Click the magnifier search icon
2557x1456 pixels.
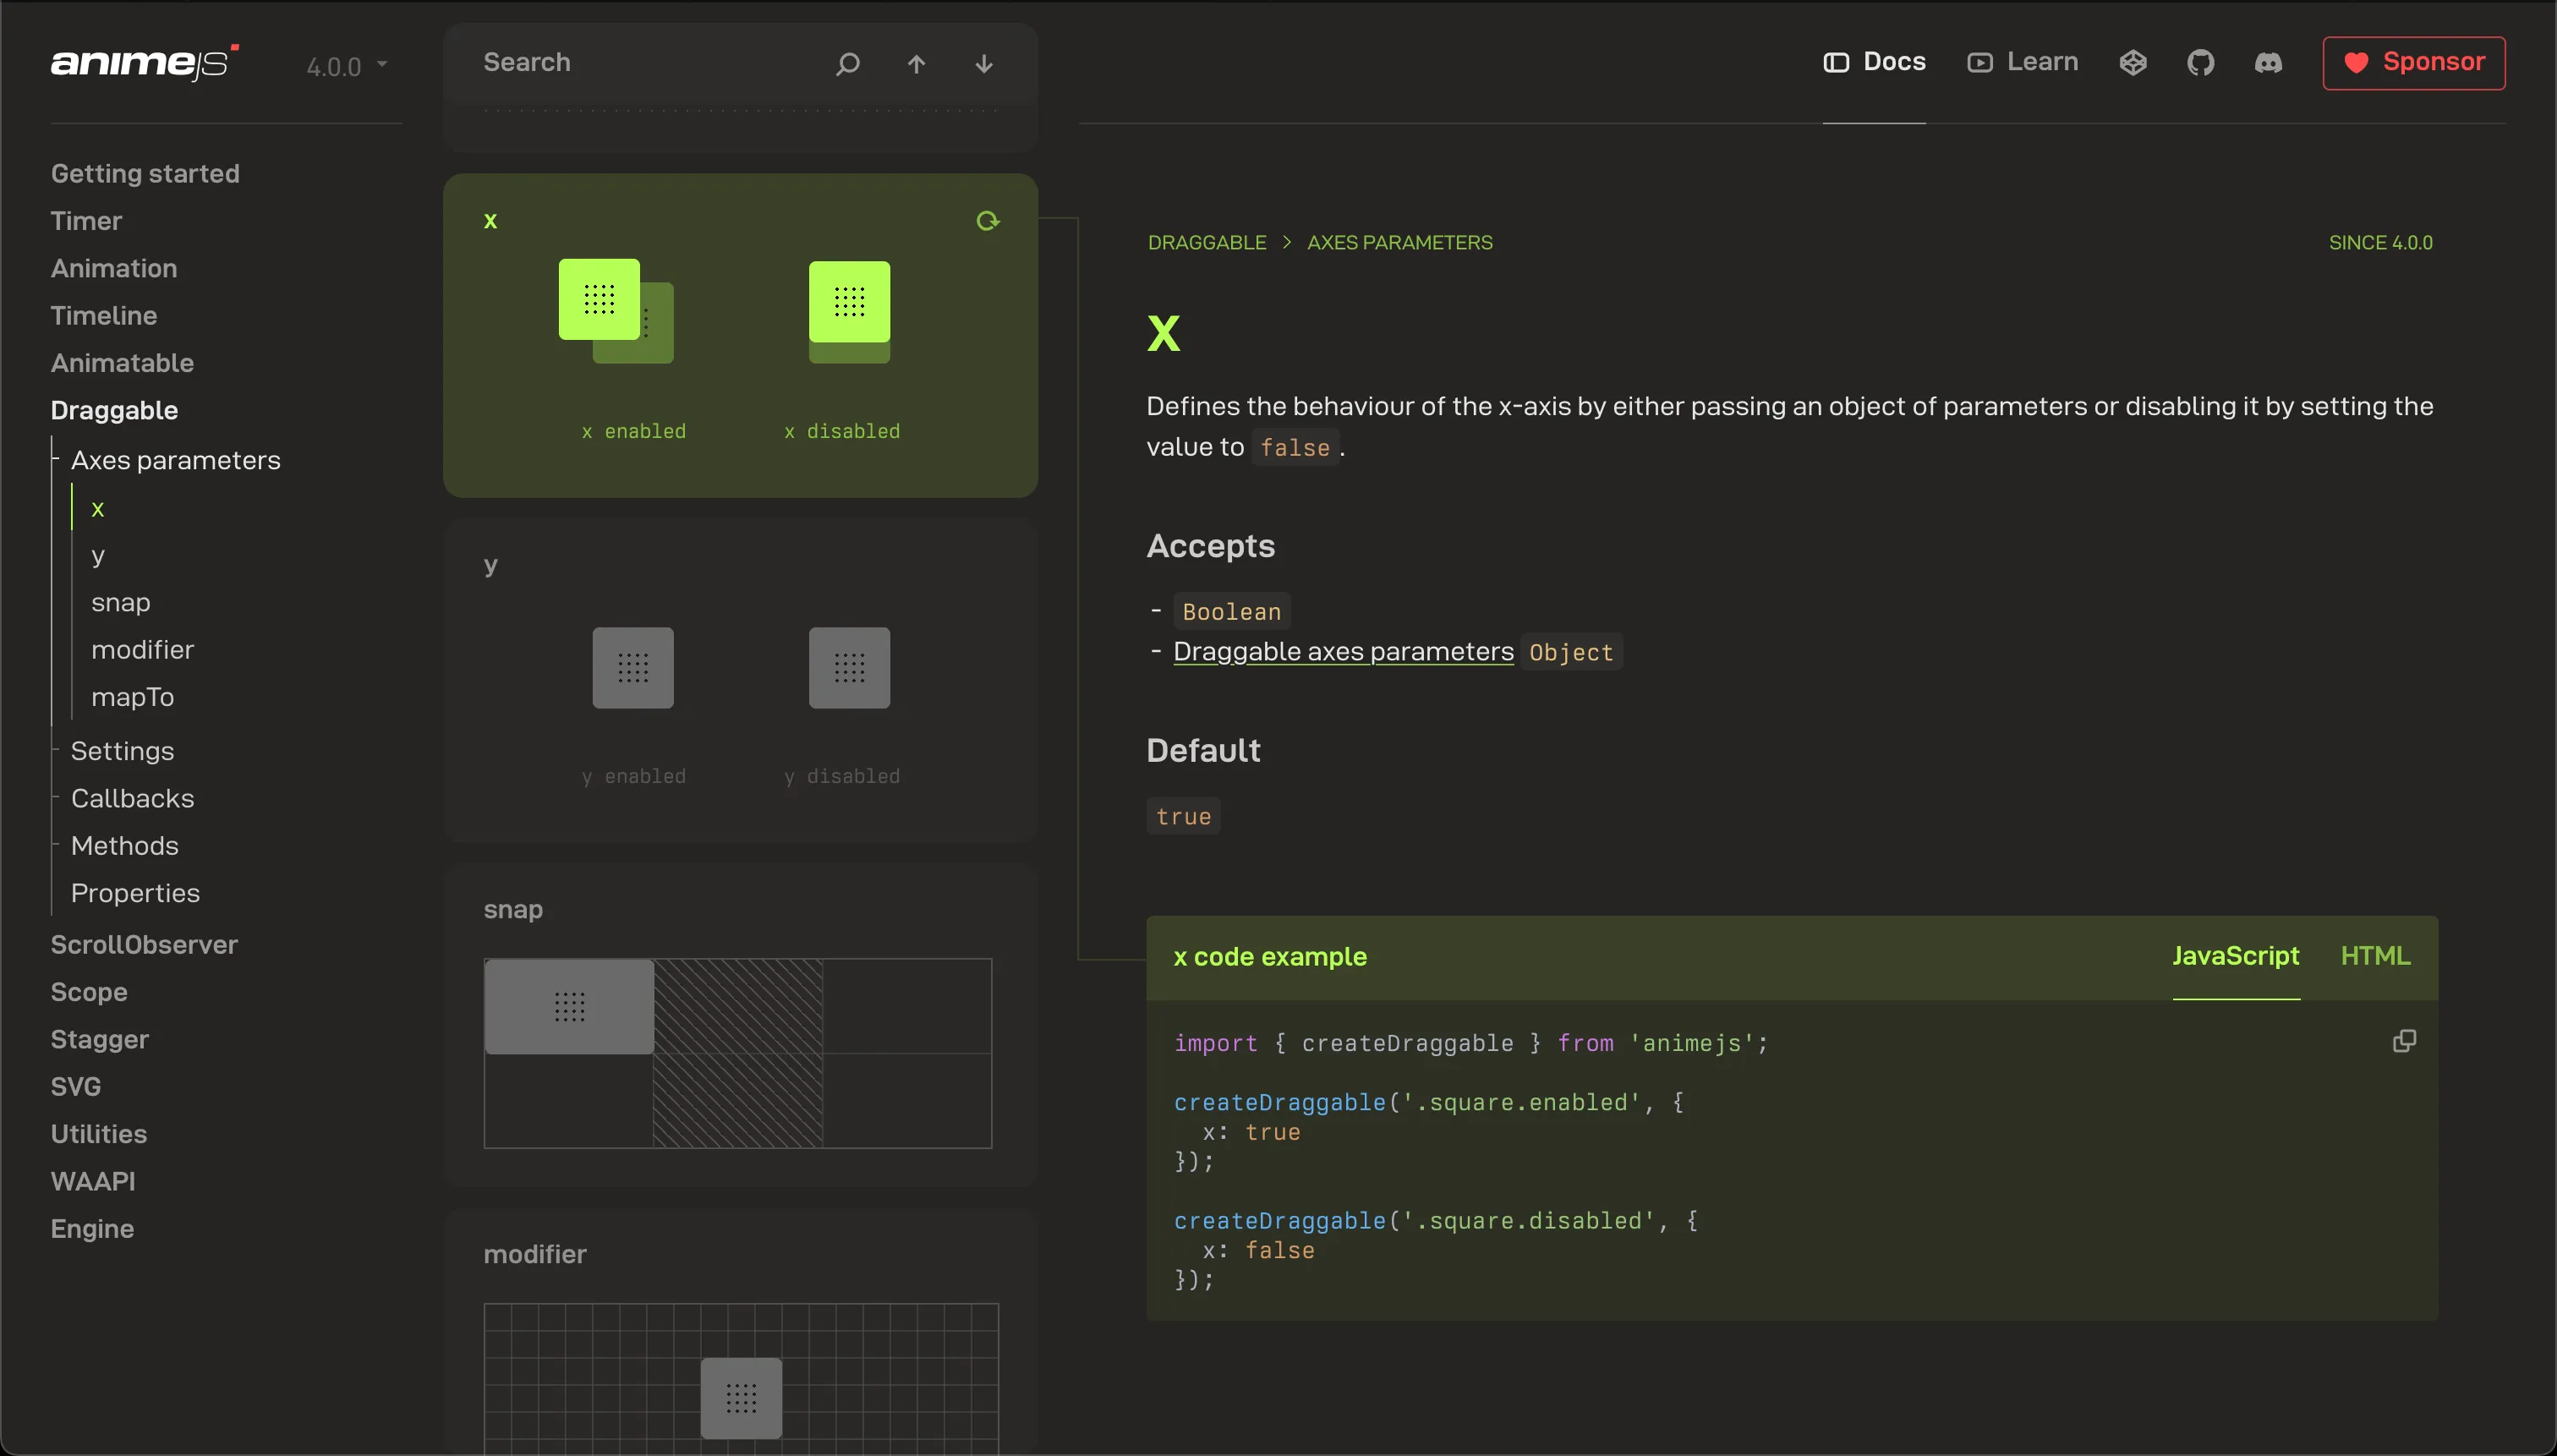847,64
